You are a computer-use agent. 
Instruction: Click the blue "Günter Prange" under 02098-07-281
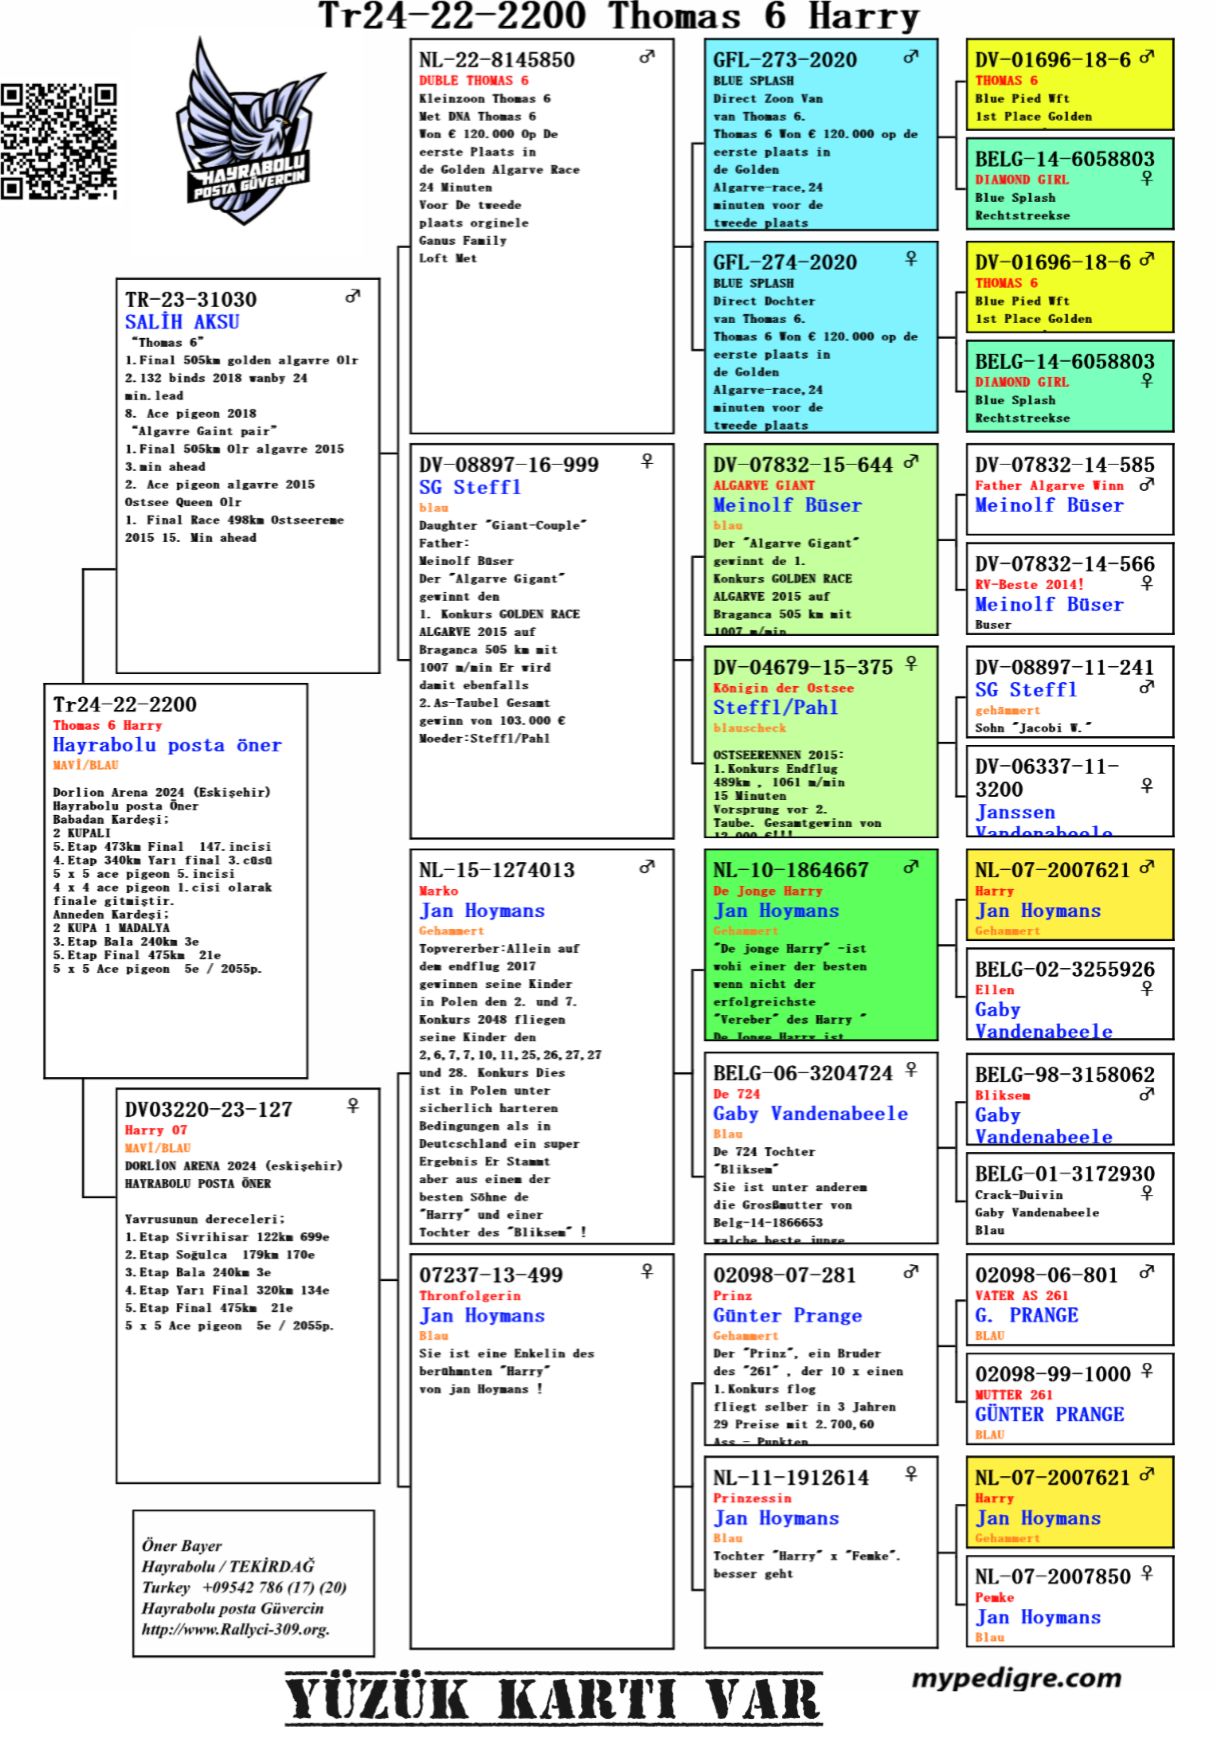click(x=788, y=1315)
